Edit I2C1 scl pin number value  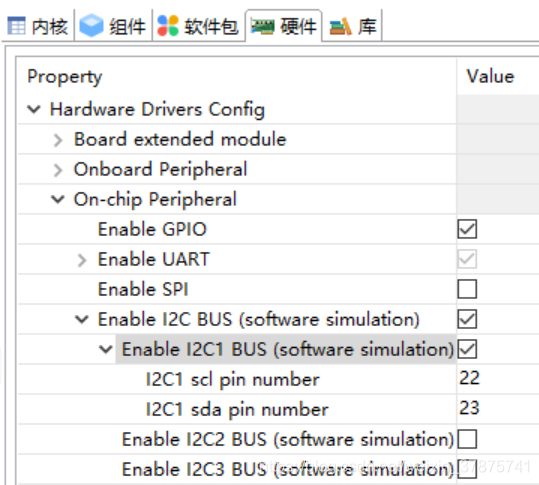pyautogui.click(x=498, y=378)
